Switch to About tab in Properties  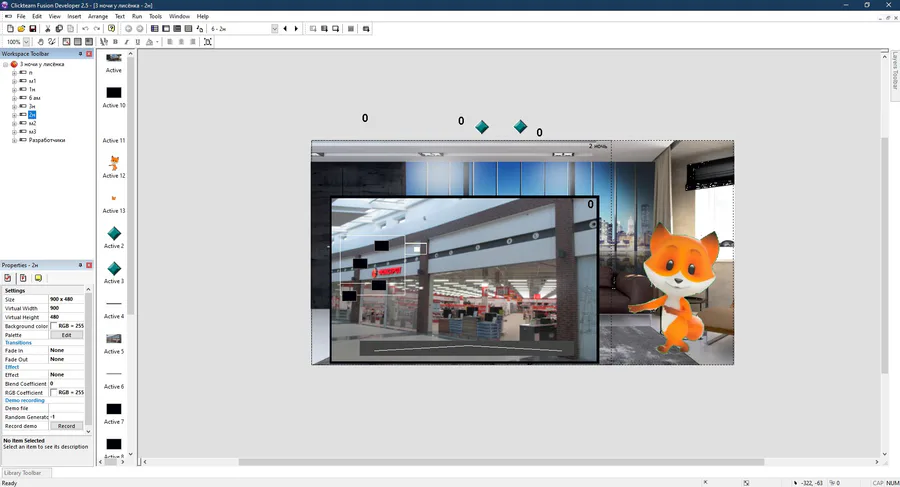tap(38, 278)
